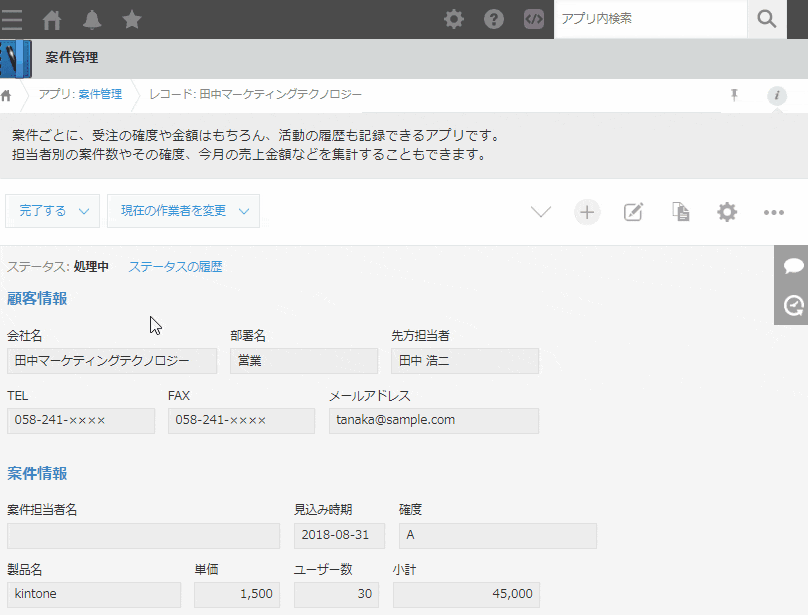The height and width of the screenshot is (615, 808).
Task: Click ステータス: 処理中 label
Action: click(58, 267)
